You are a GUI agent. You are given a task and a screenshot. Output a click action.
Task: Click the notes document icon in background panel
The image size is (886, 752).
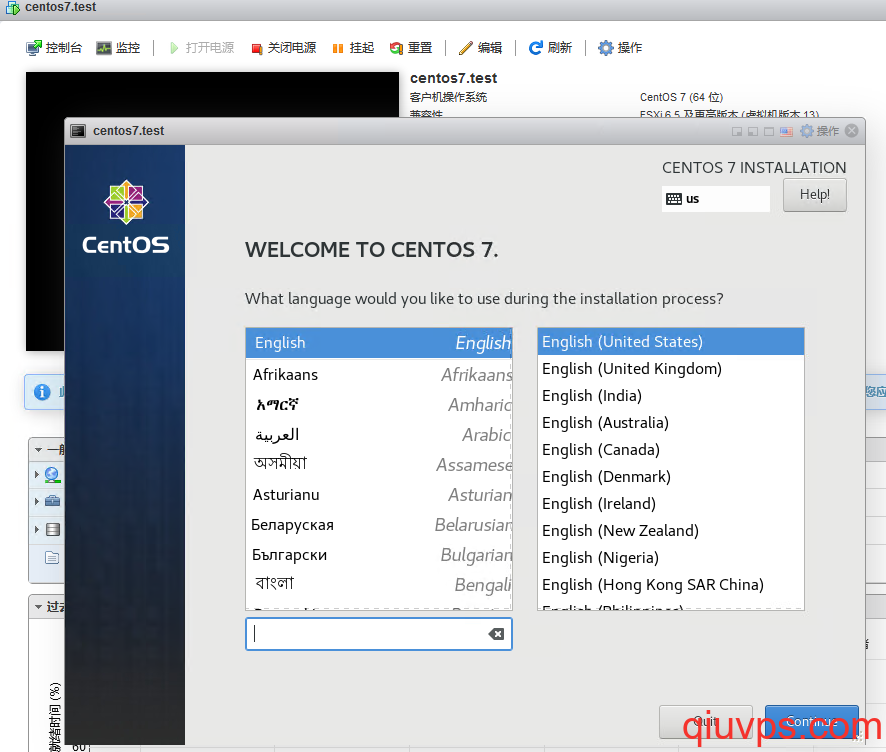click(52, 558)
